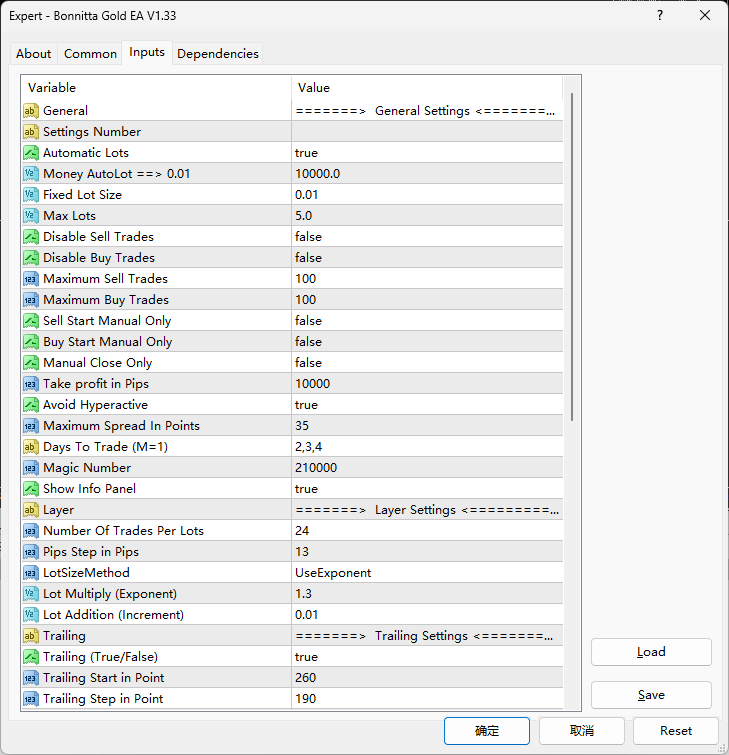This screenshot has height=755, width=729.
Task: Click the integer icon beside Maximum Spread In Points
Action: (31, 426)
